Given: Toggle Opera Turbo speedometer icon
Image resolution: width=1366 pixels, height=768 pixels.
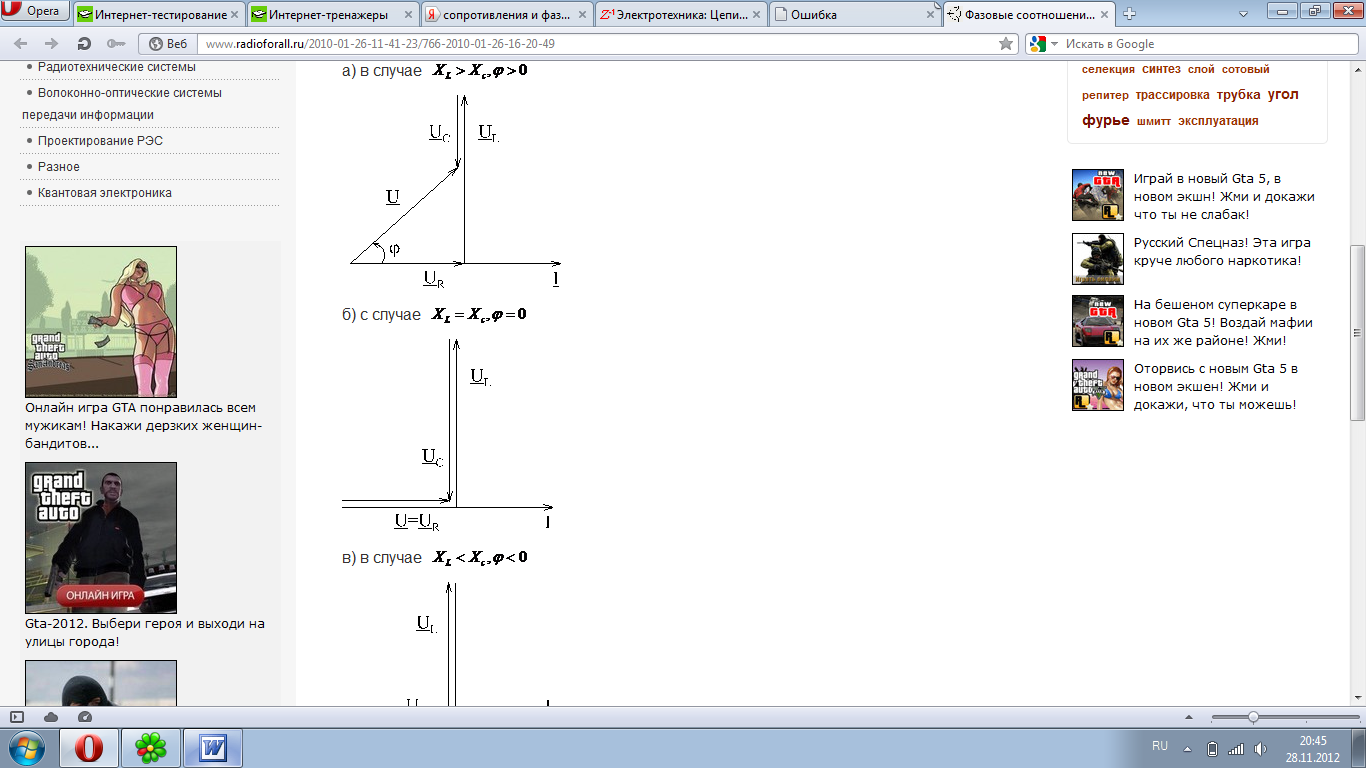Looking at the screenshot, I should click(85, 717).
